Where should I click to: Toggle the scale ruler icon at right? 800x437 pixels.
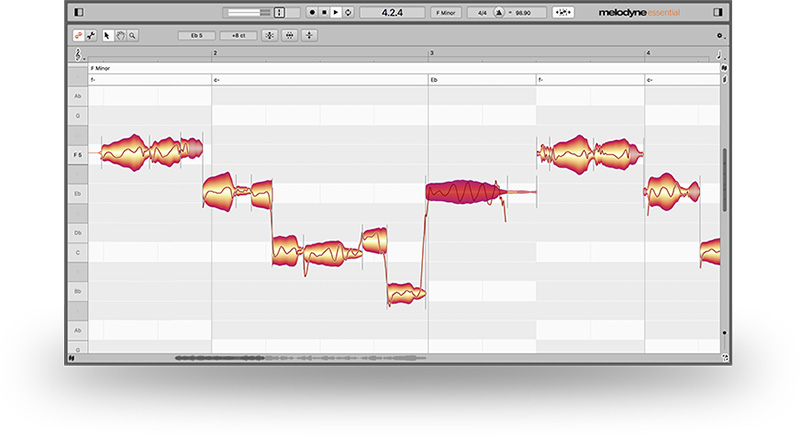724,68
